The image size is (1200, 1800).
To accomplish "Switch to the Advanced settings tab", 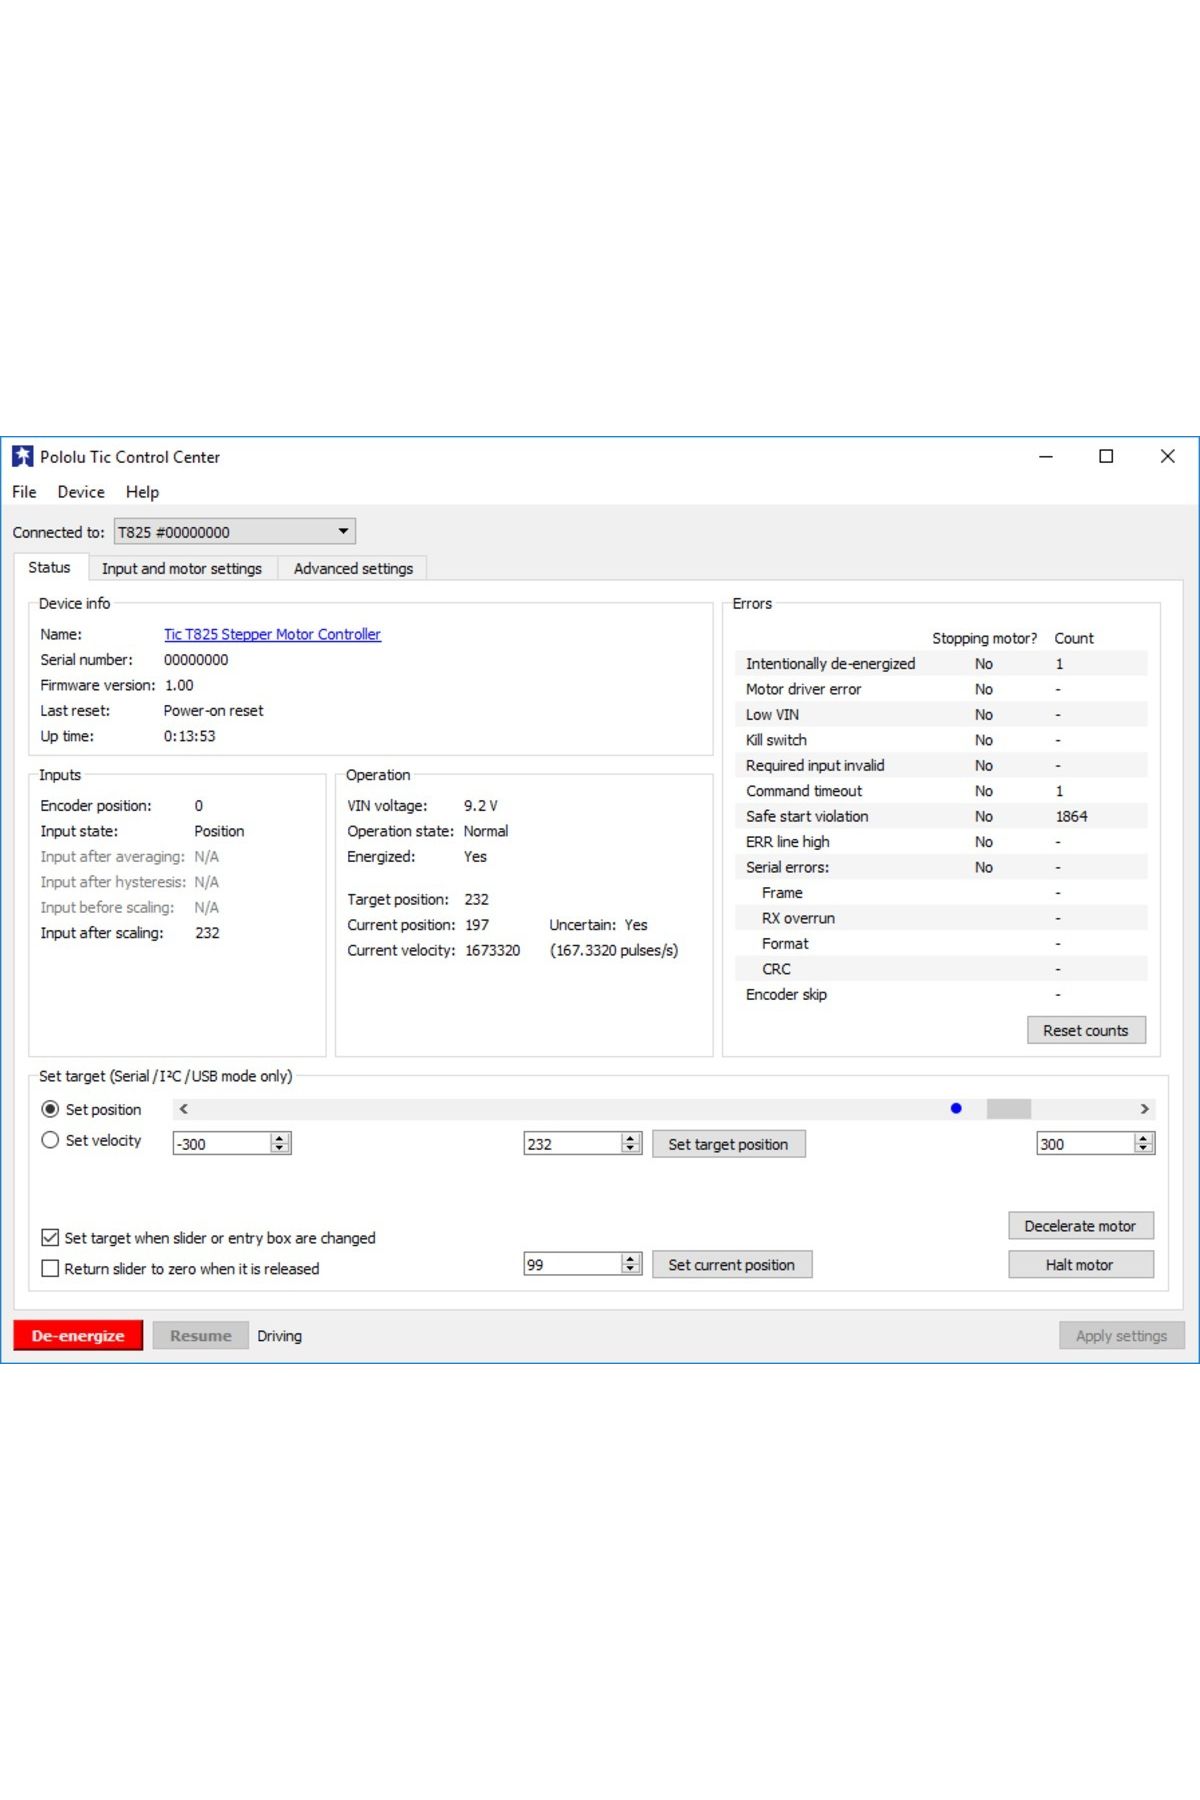I will click(x=353, y=568).
